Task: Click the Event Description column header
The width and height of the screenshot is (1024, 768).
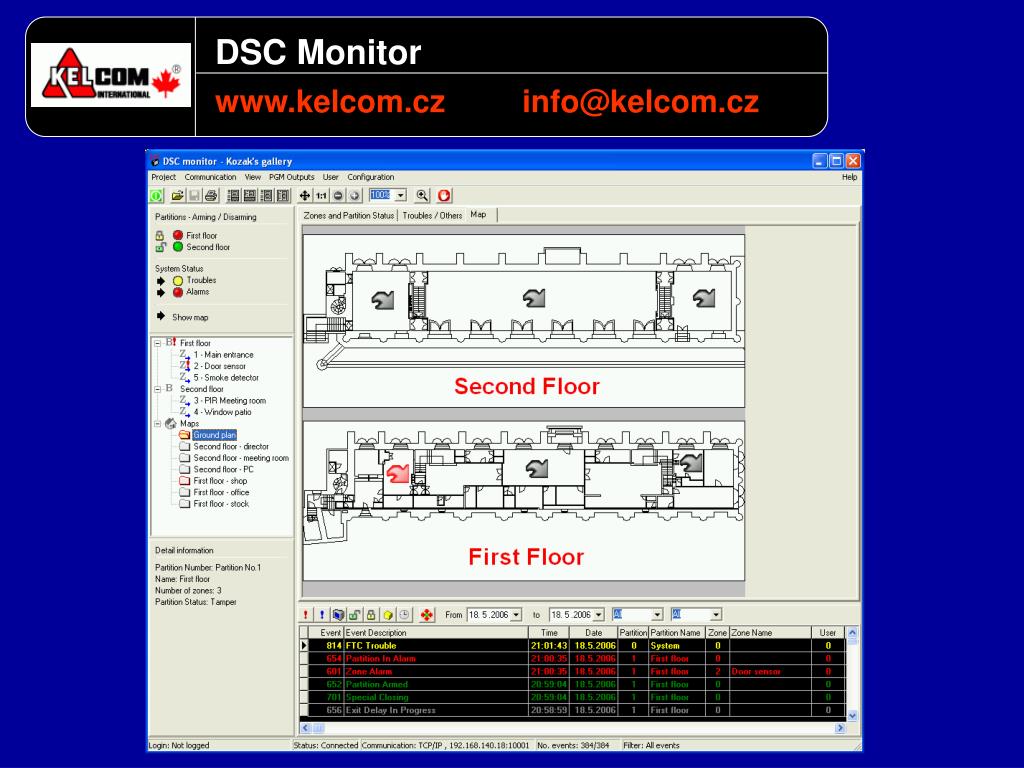Action: point(436,633)
